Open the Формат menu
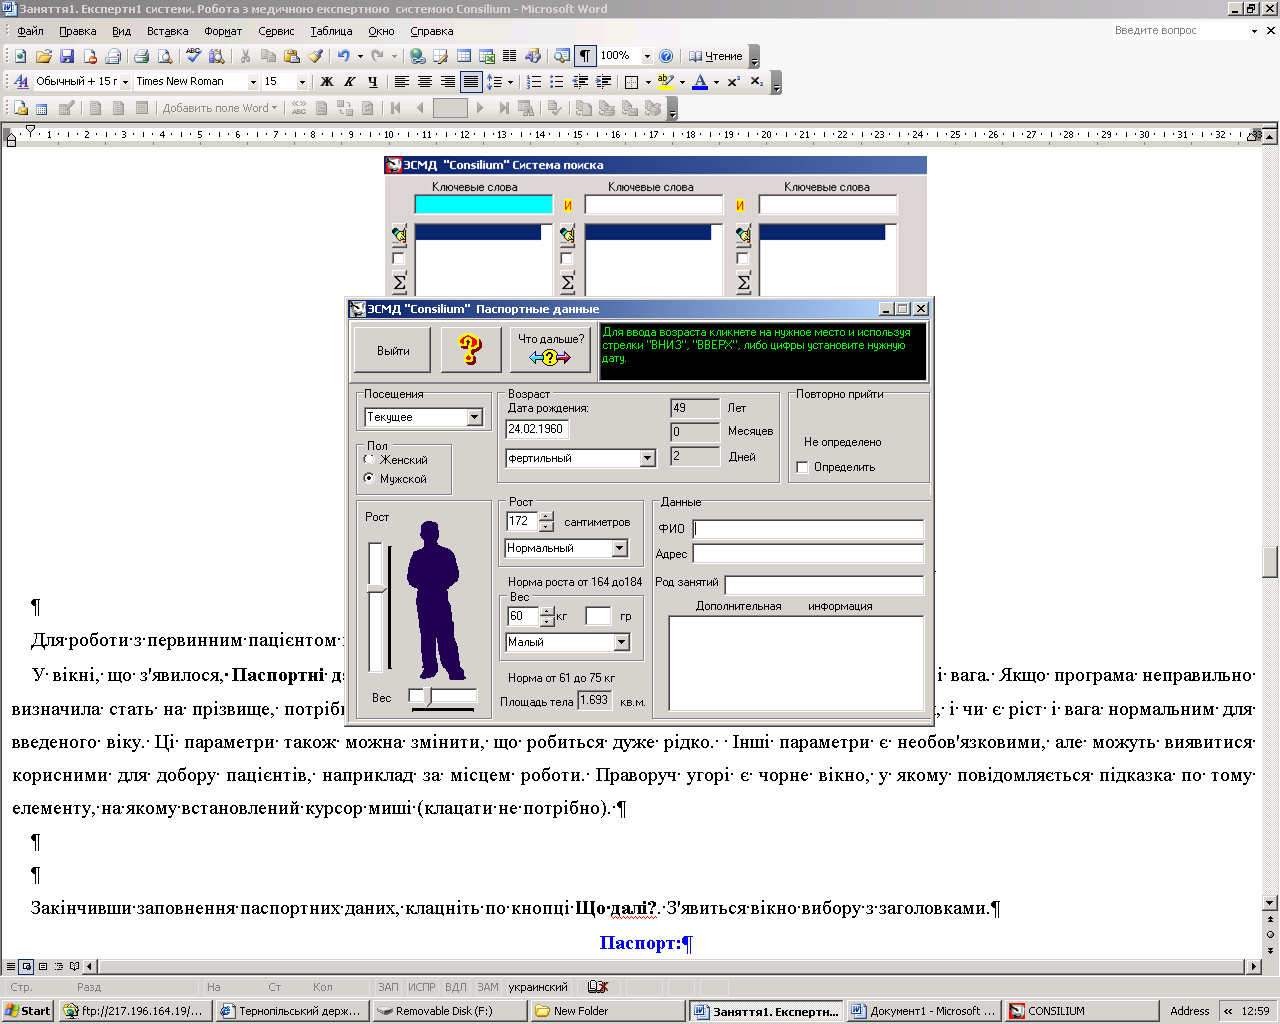This screenshot has height=1024, width=1280. click(223, 31)
